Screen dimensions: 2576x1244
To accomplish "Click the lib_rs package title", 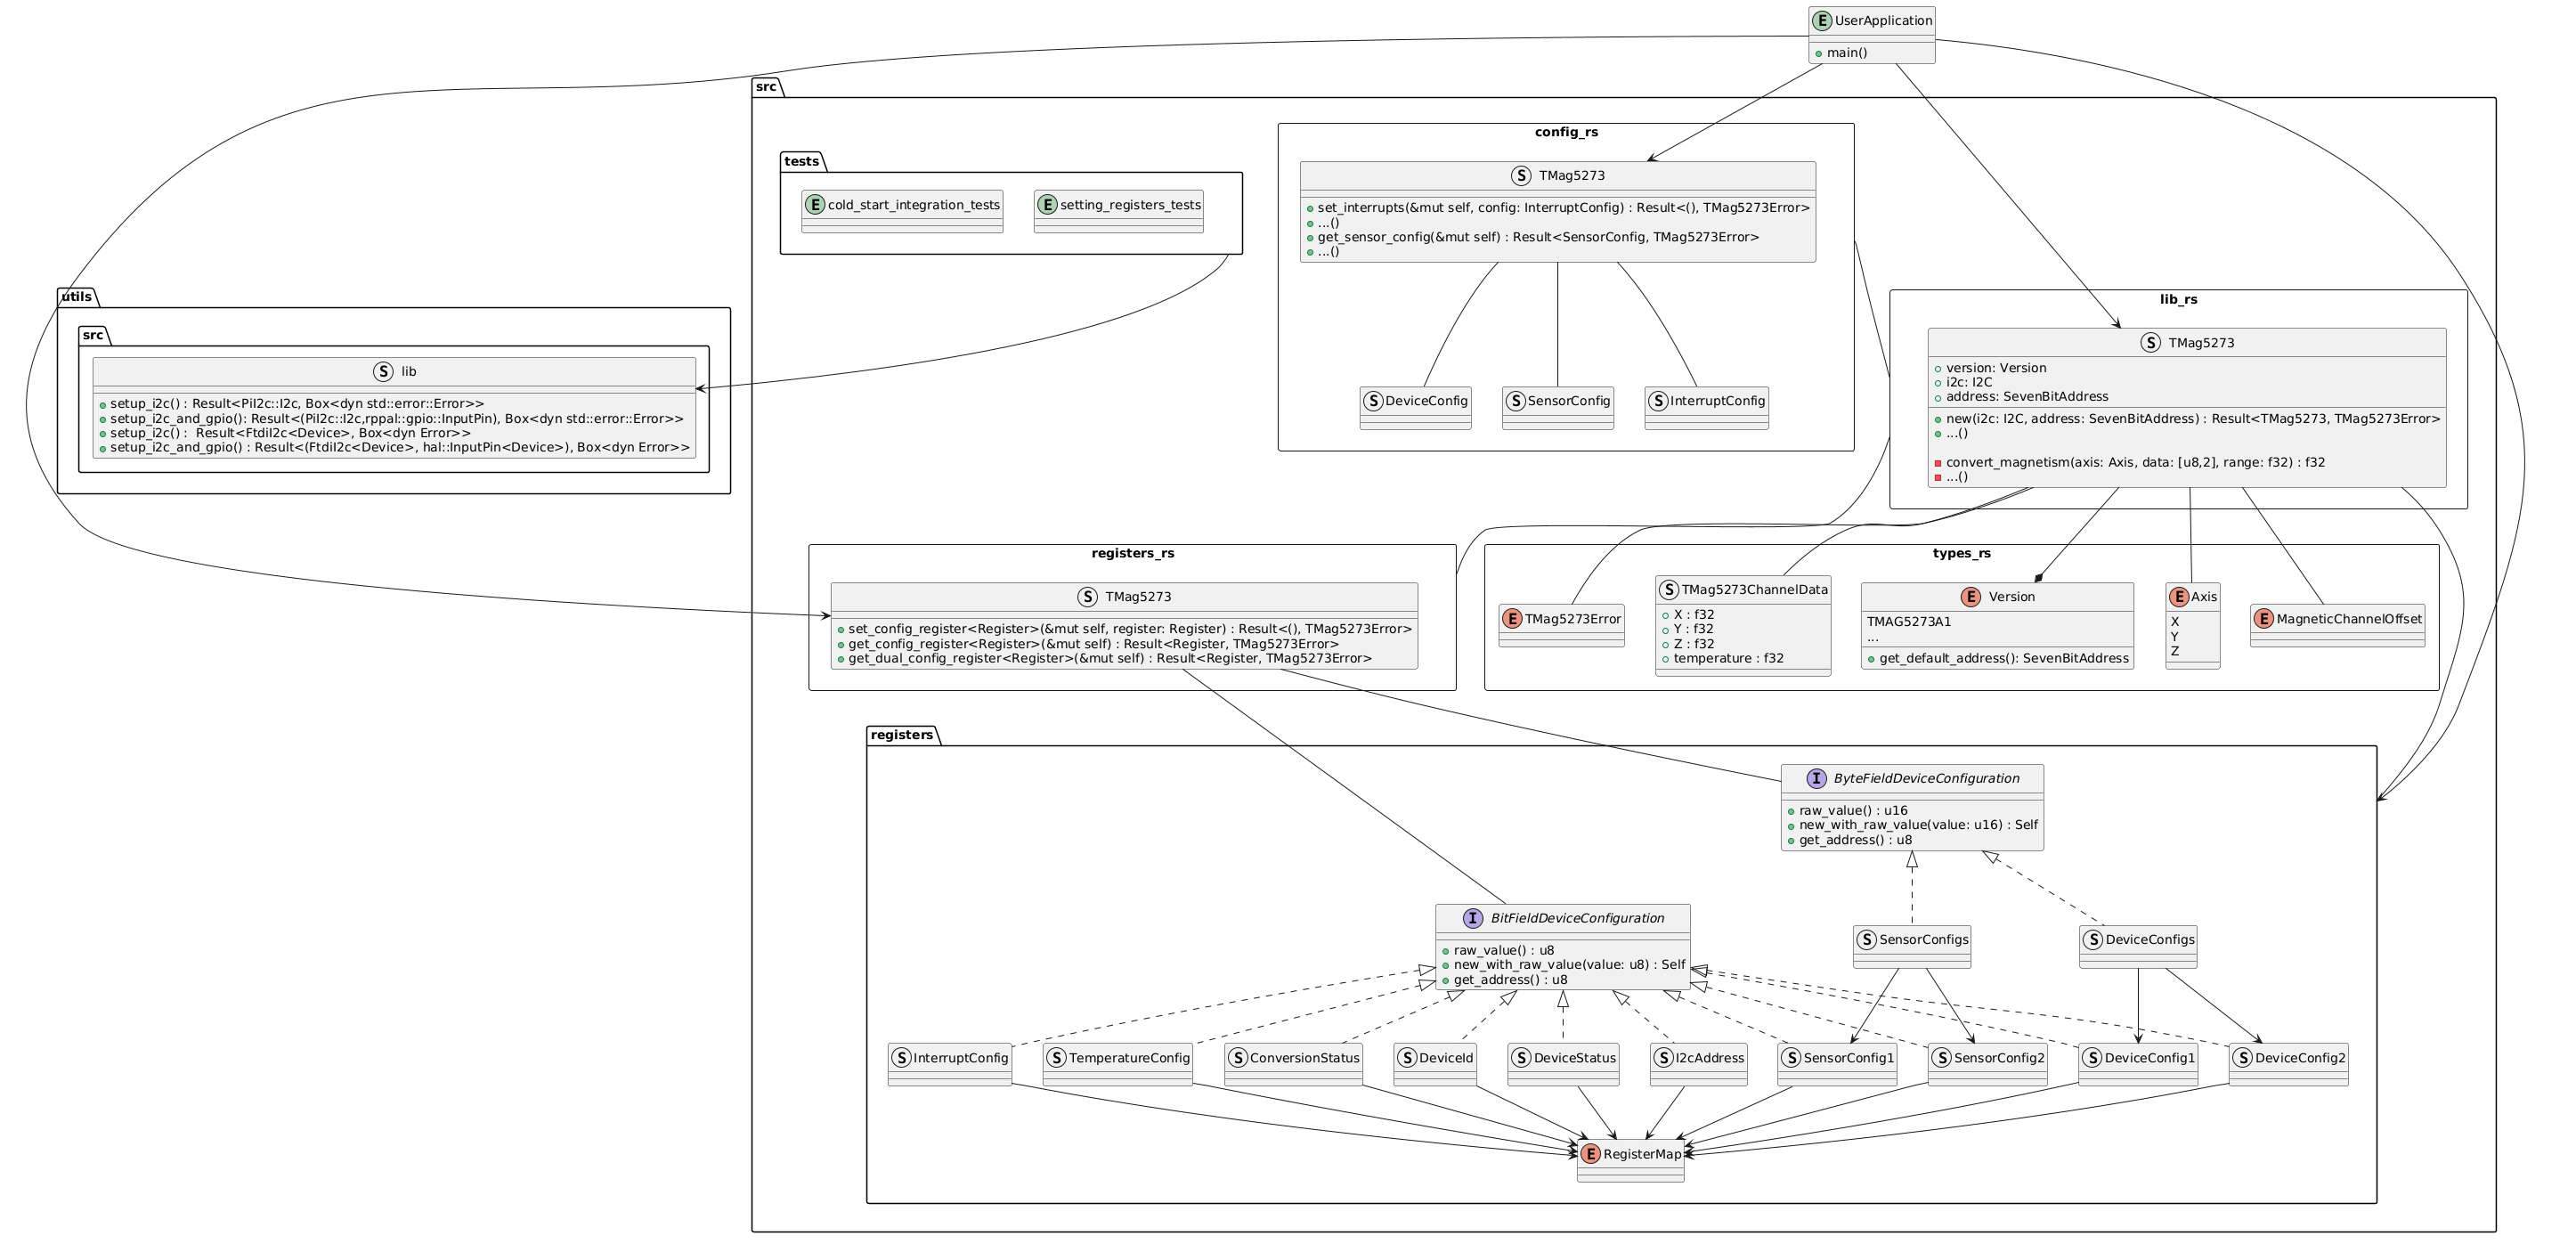I will (x=2178, y=299).
